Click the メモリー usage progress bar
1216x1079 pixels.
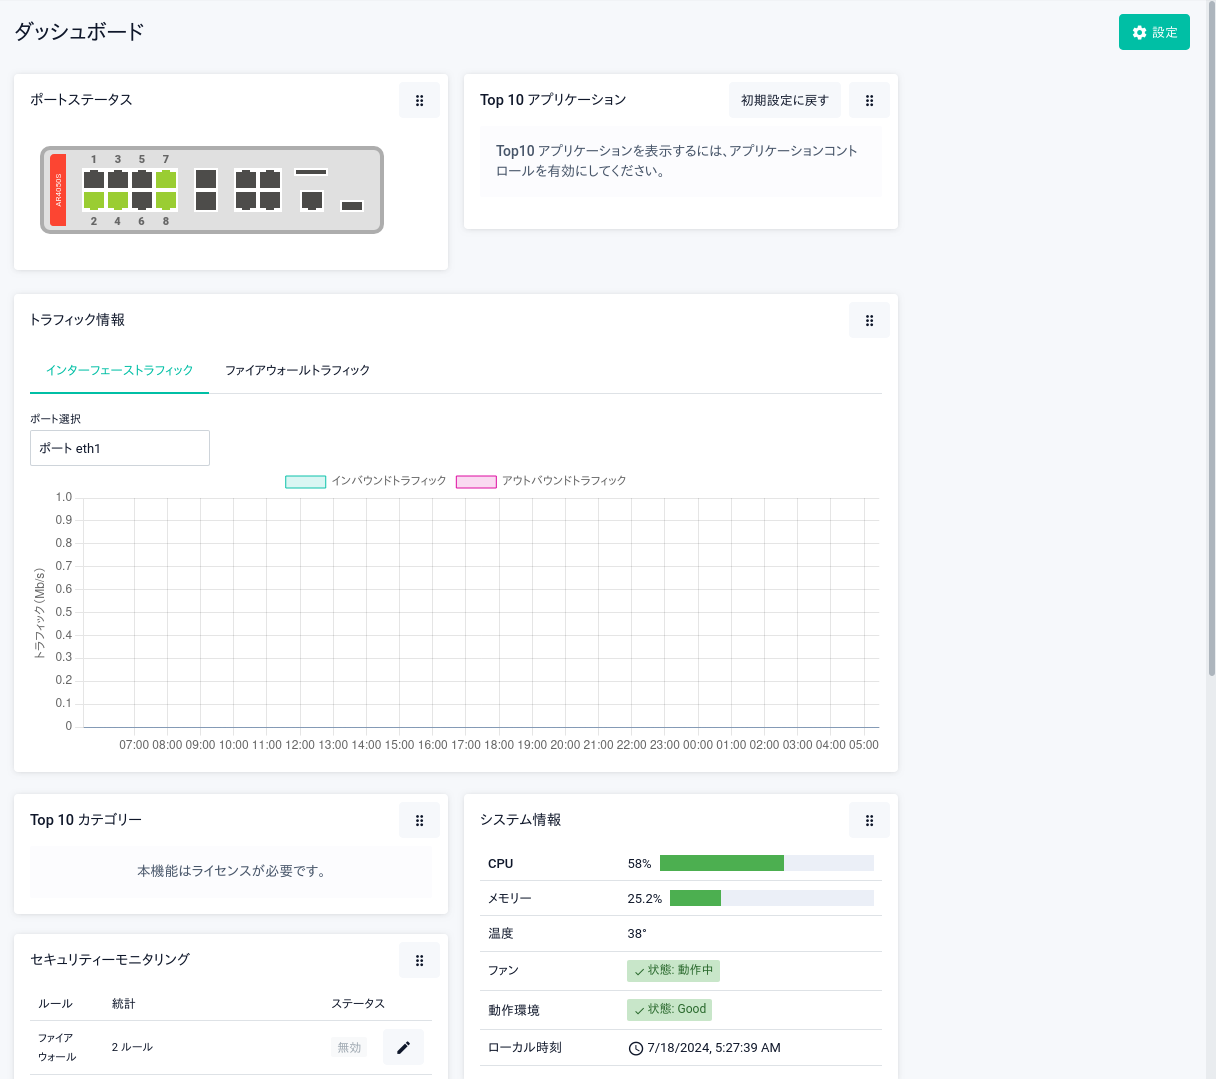click(x=771, y=898)
